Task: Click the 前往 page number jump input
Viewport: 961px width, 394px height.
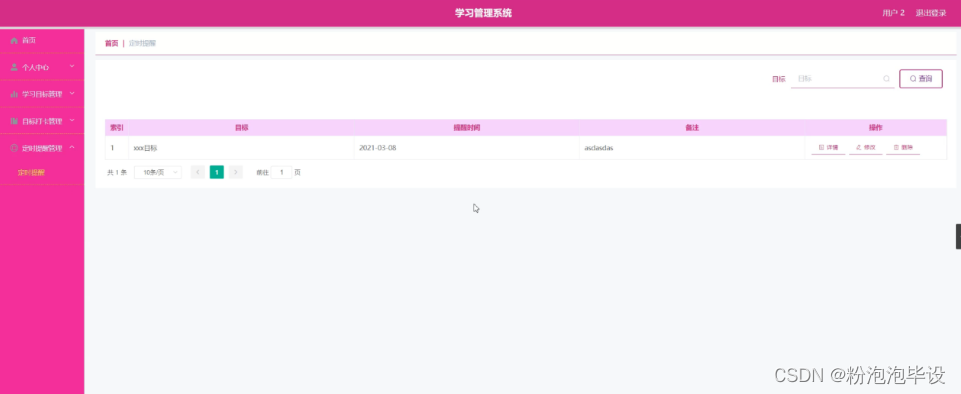Action: (281, 173)
